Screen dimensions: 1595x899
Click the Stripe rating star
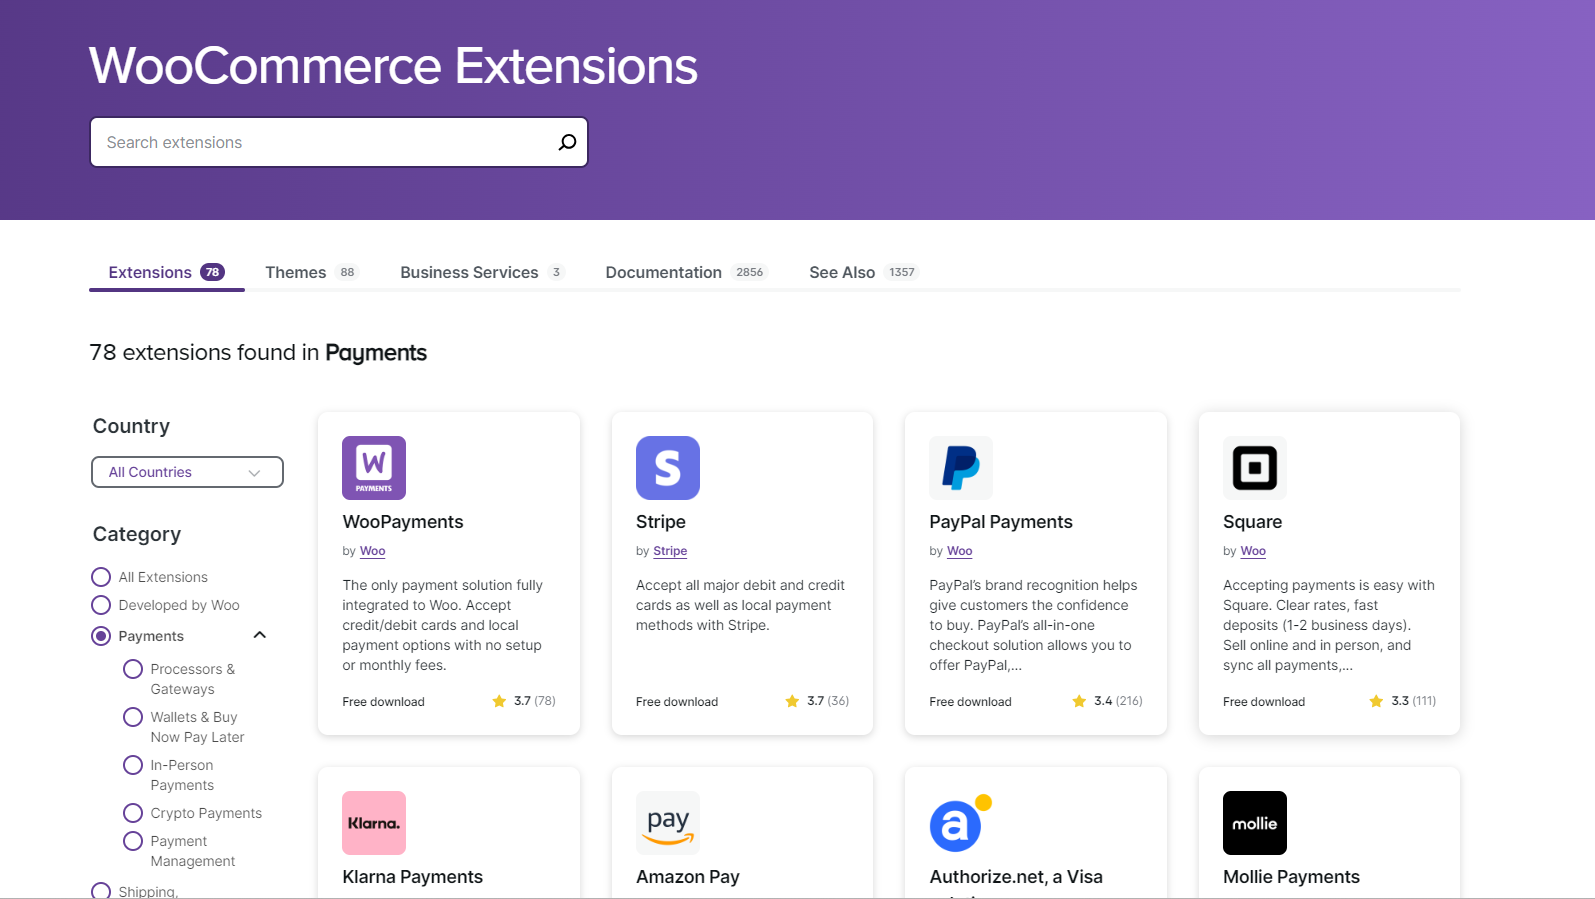pos(792,701)
